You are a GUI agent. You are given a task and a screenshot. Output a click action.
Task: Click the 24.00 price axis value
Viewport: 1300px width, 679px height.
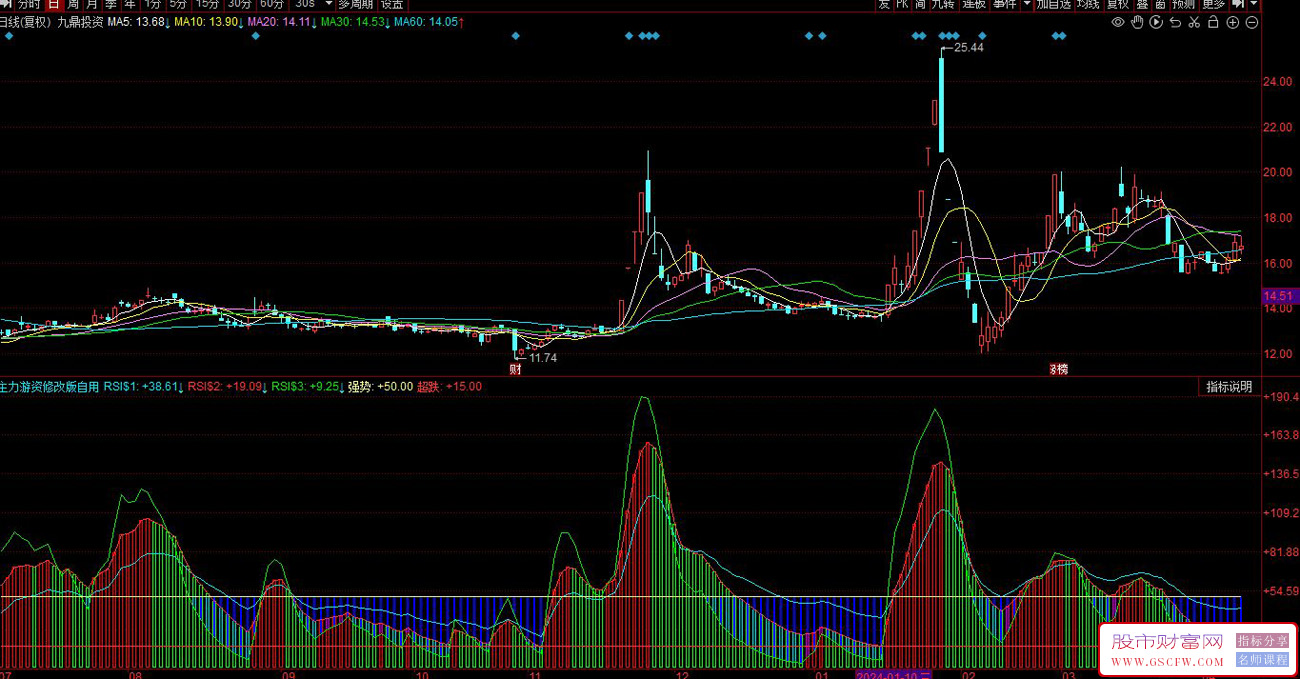tap(1277, 82)
